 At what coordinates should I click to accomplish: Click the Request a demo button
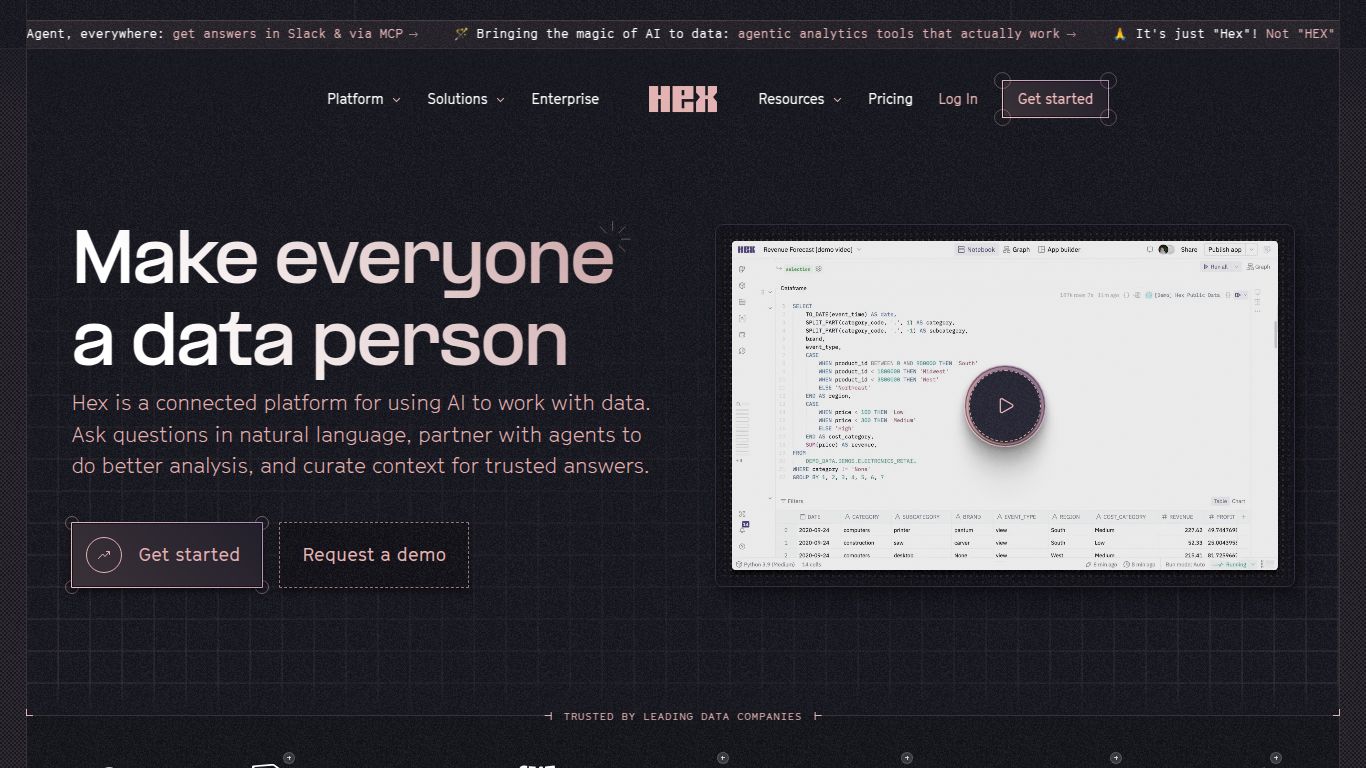tap(374, 554)
